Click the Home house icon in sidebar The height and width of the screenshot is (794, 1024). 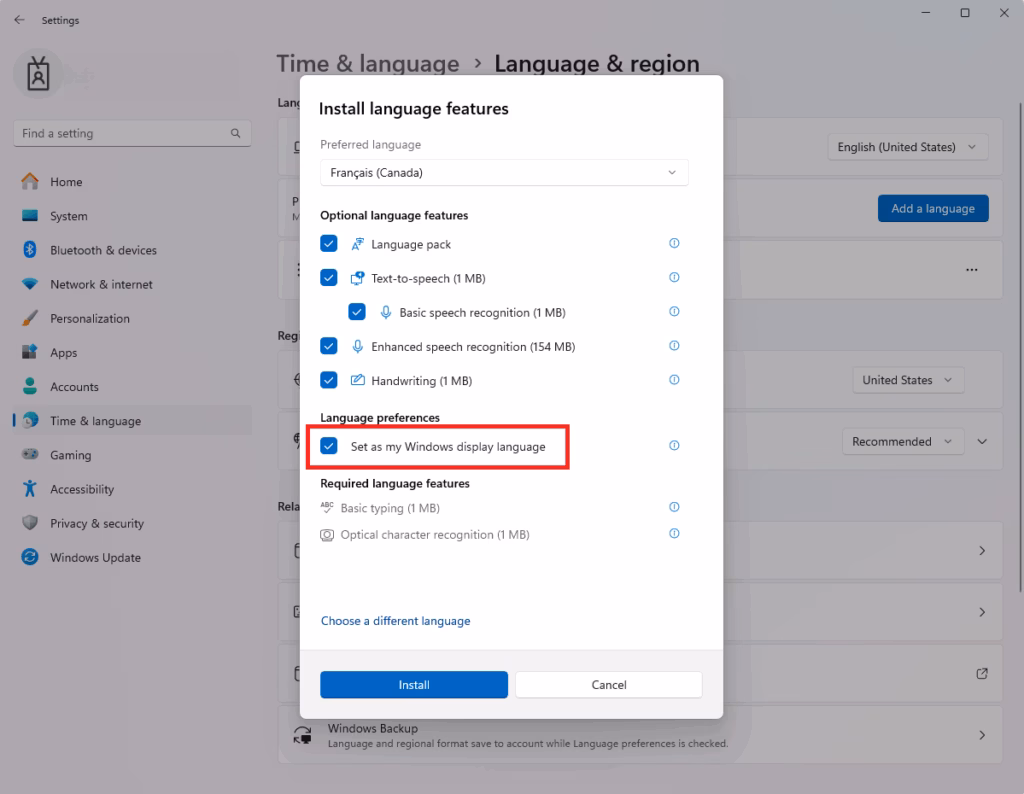point(30,182)
